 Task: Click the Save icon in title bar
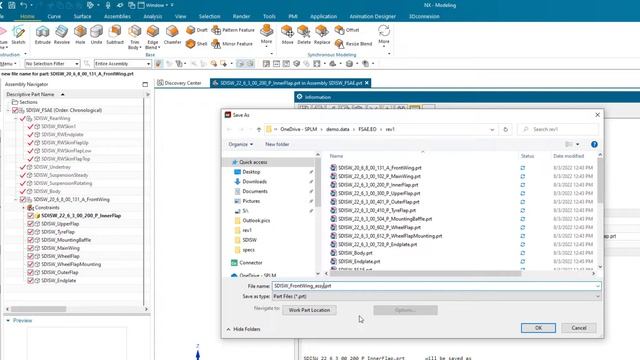[x=12, y=5]
